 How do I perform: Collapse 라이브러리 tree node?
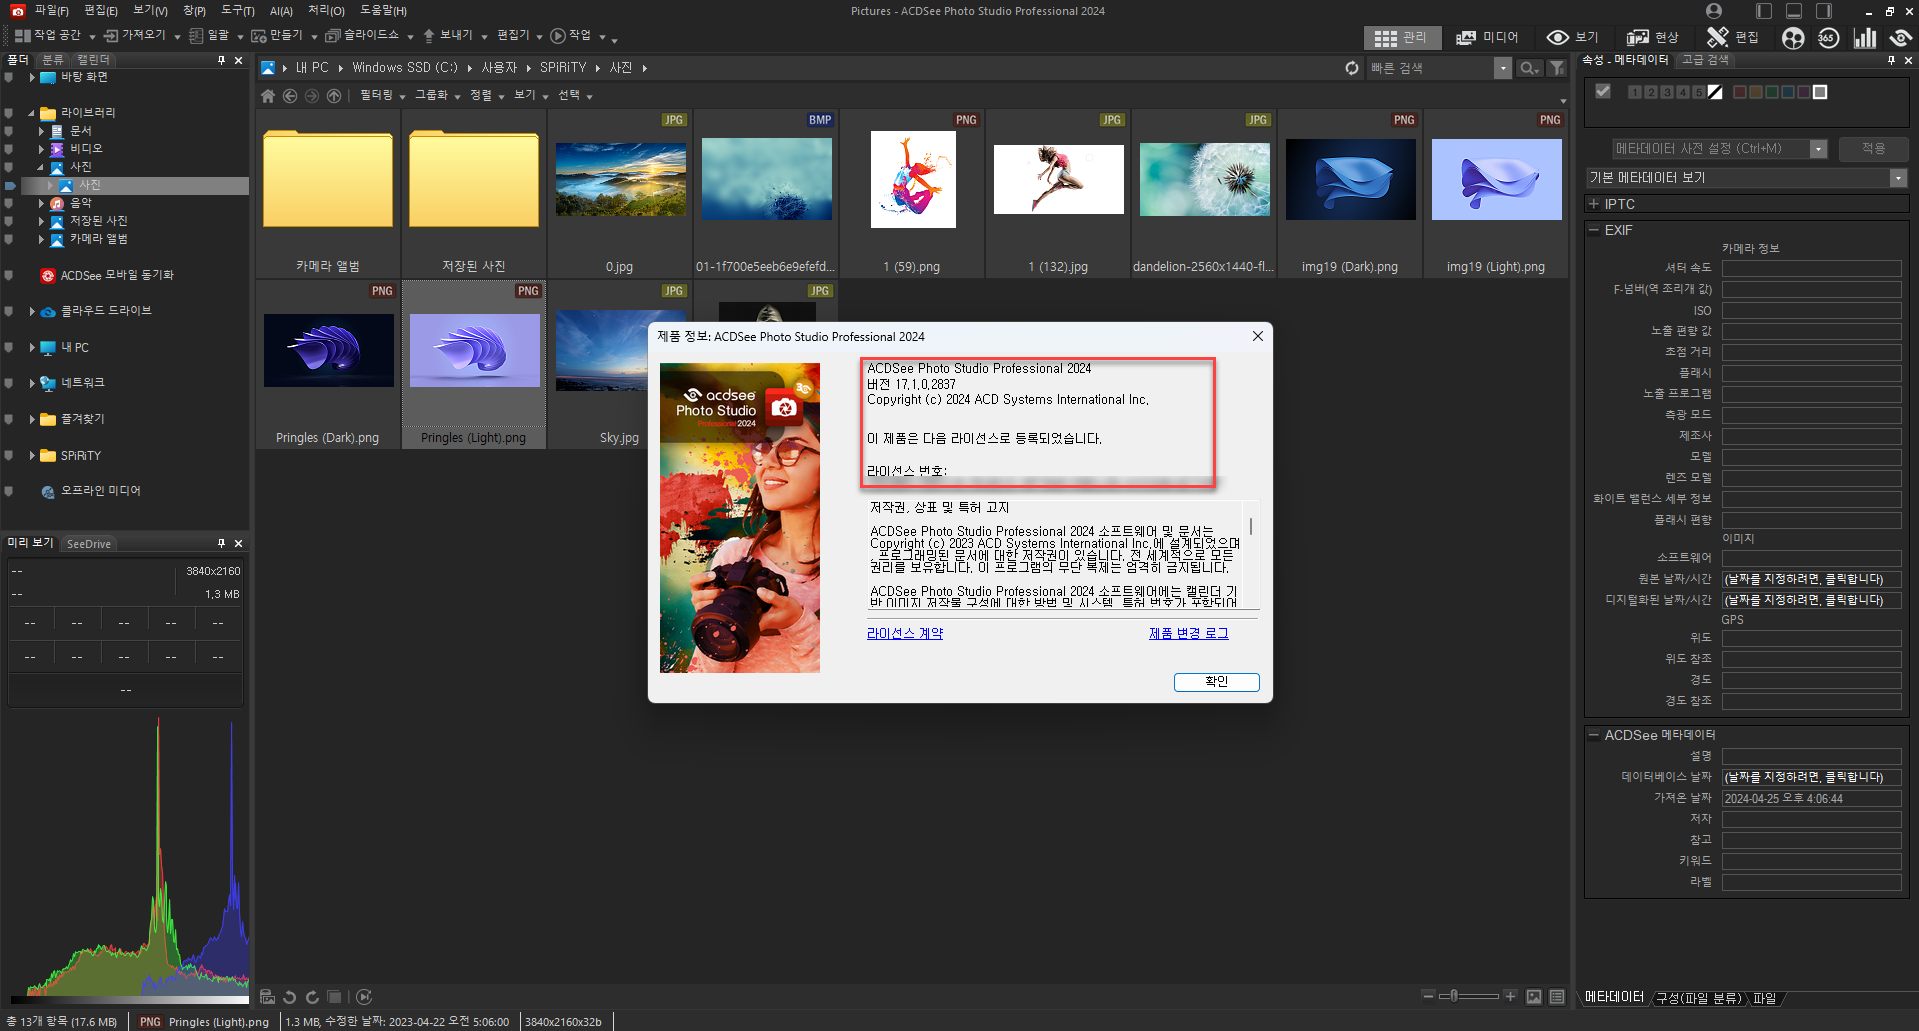pos(32,113)
